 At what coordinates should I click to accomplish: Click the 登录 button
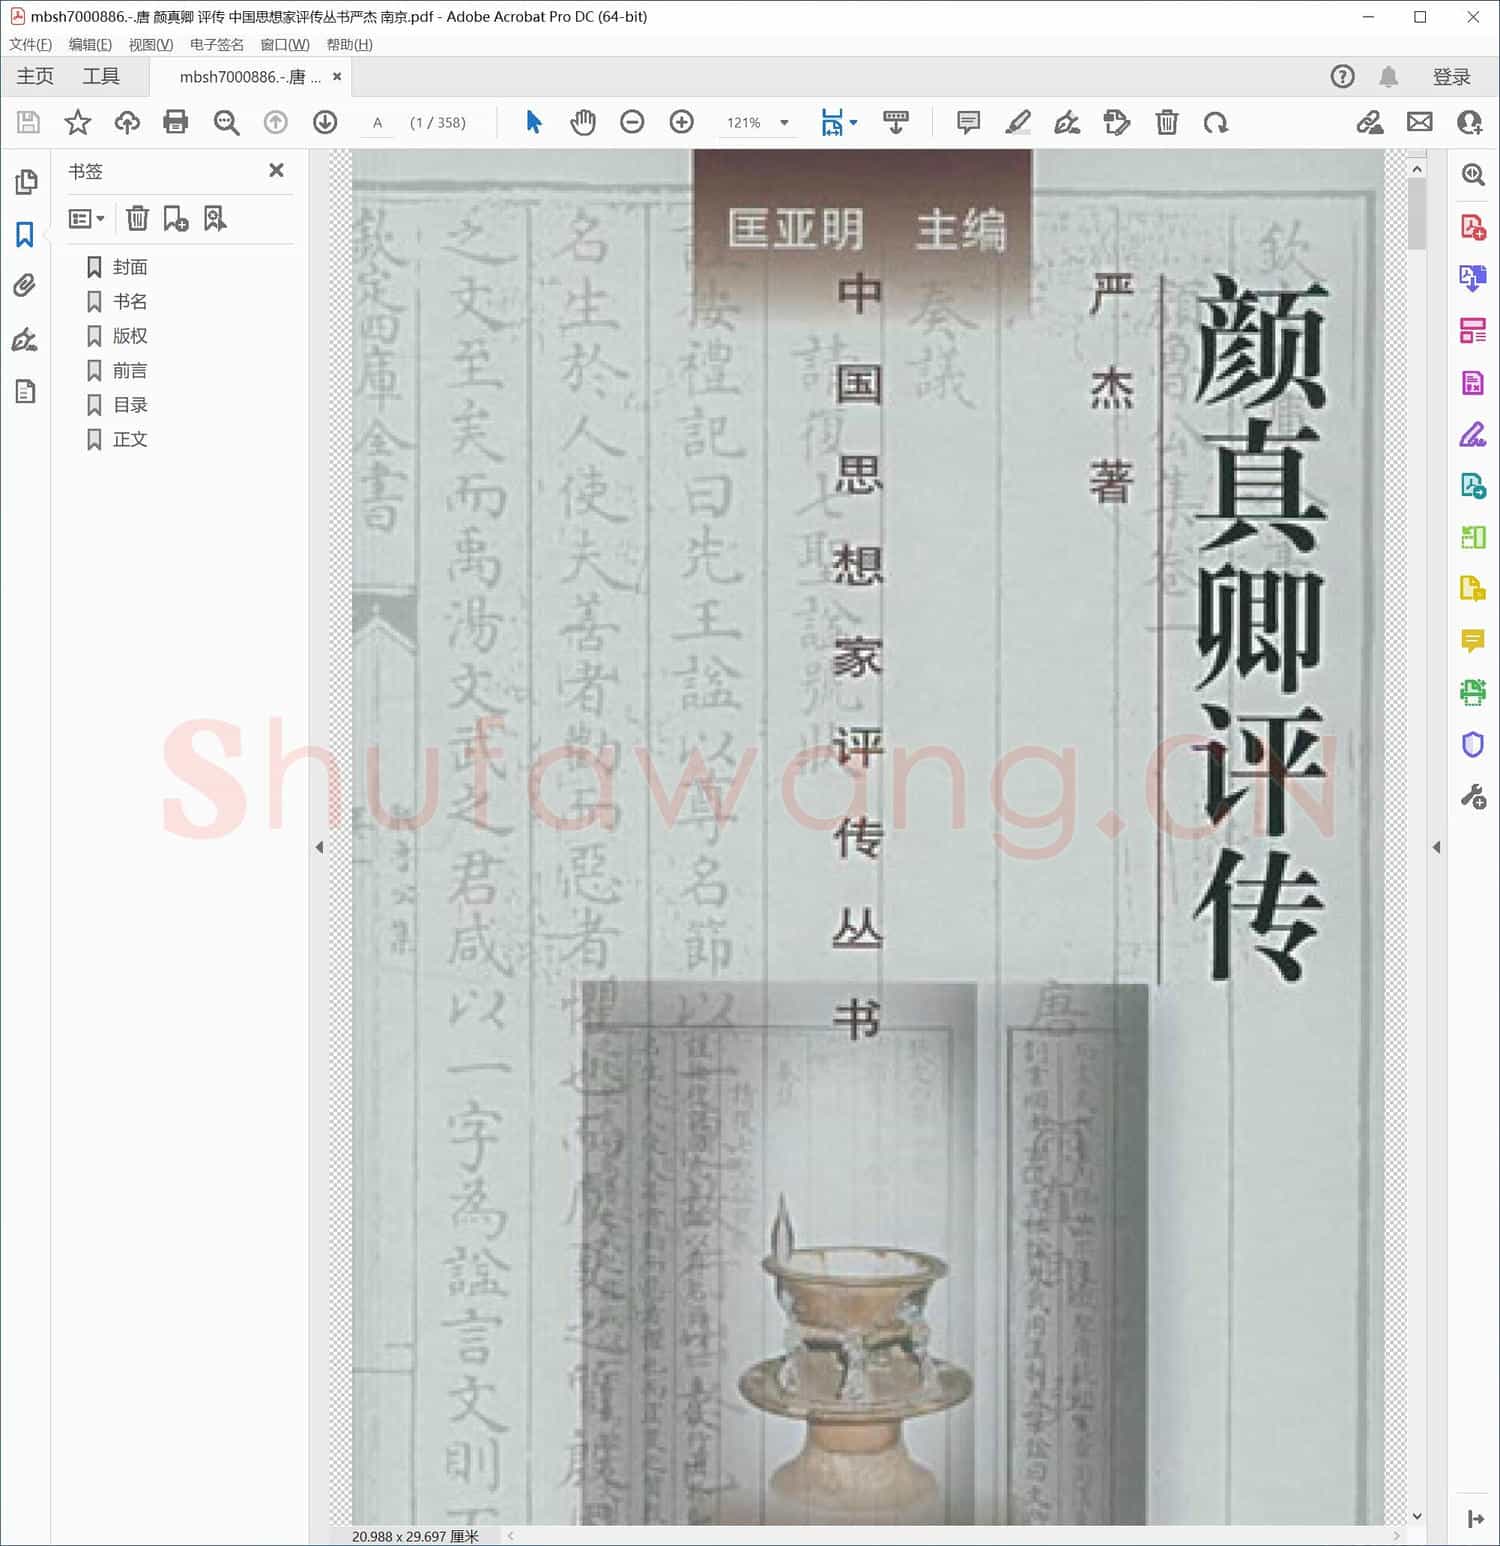[1453, 76]
